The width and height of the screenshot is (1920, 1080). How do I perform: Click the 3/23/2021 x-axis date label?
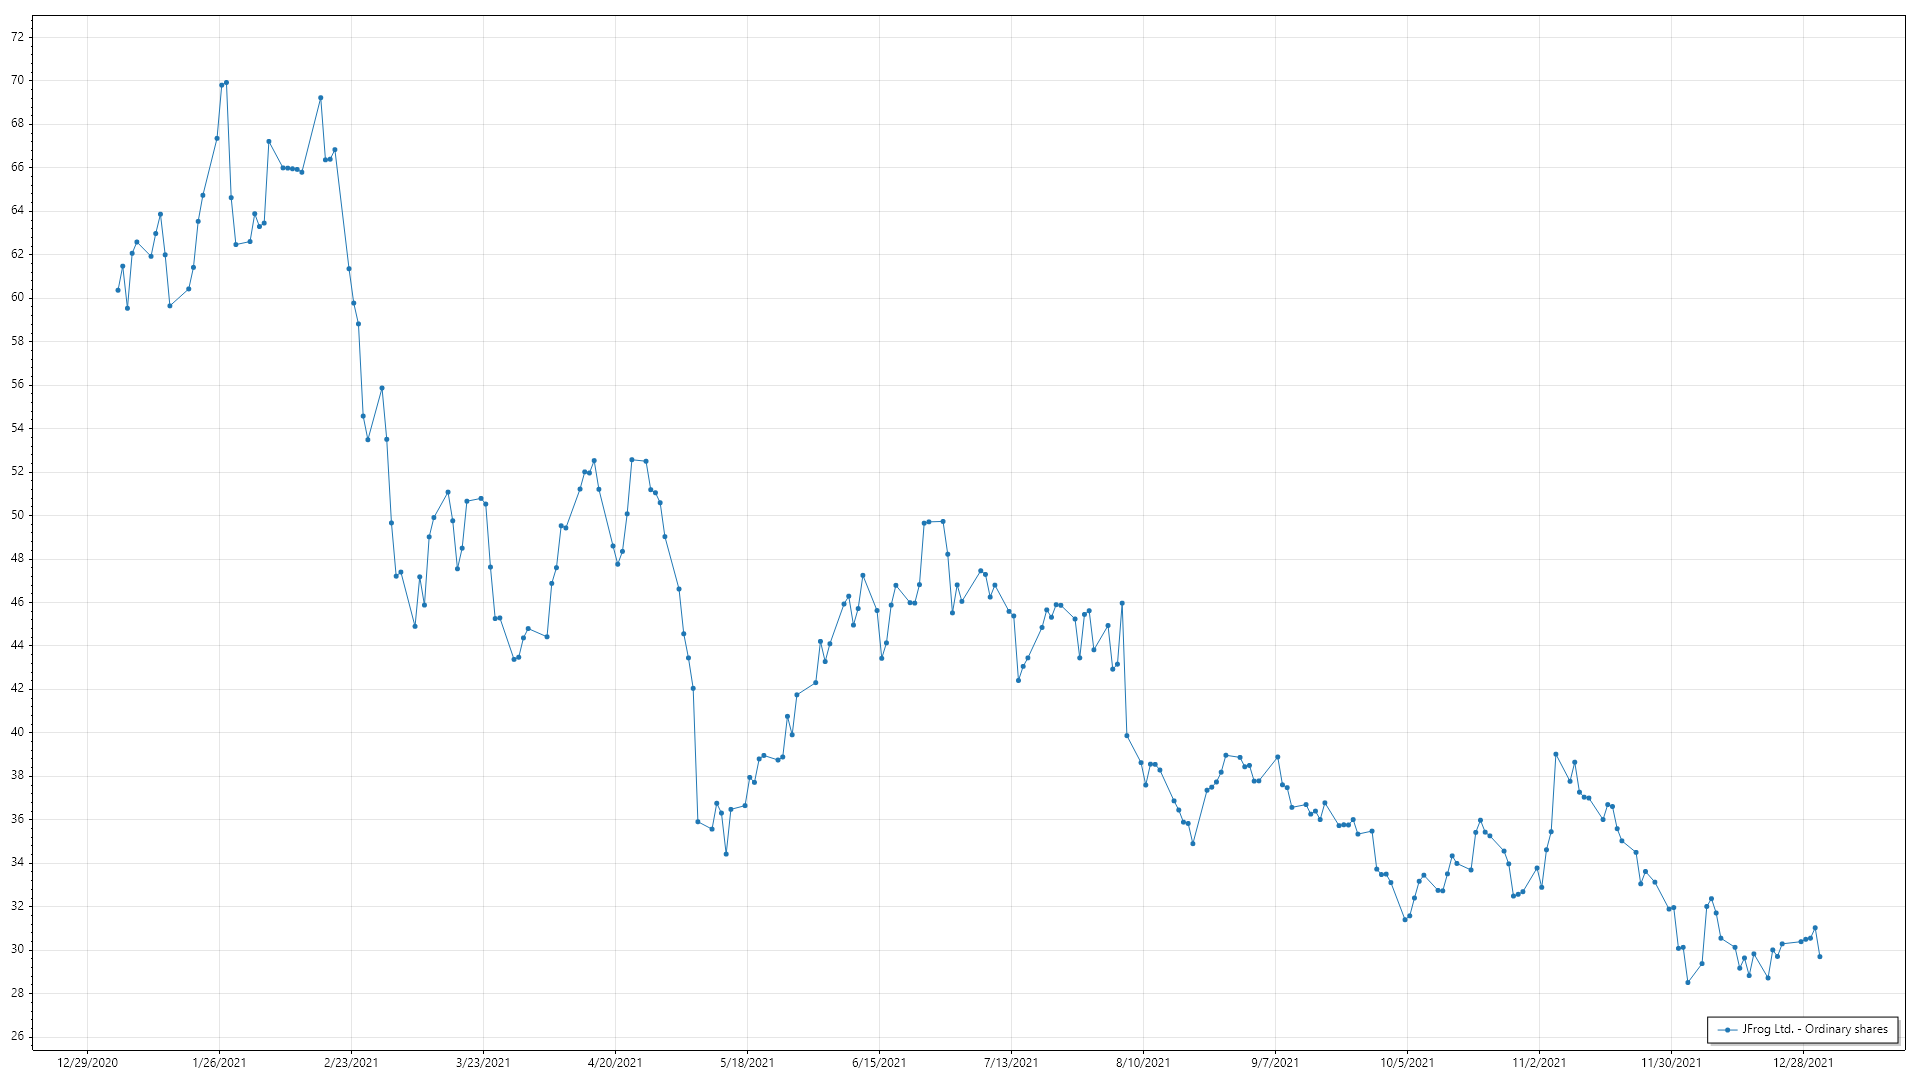(x=483, y=1063)
